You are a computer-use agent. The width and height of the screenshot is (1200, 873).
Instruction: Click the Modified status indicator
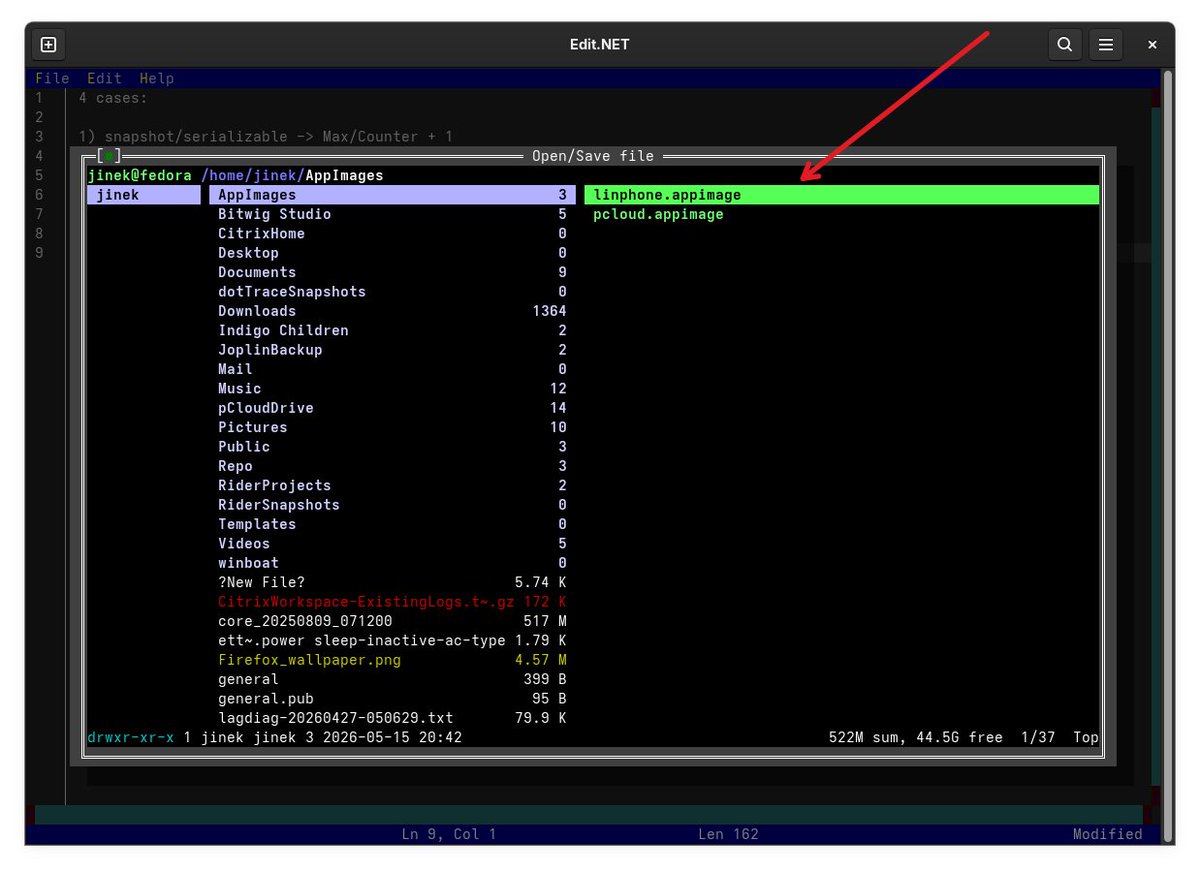(x=1107, y=834)
